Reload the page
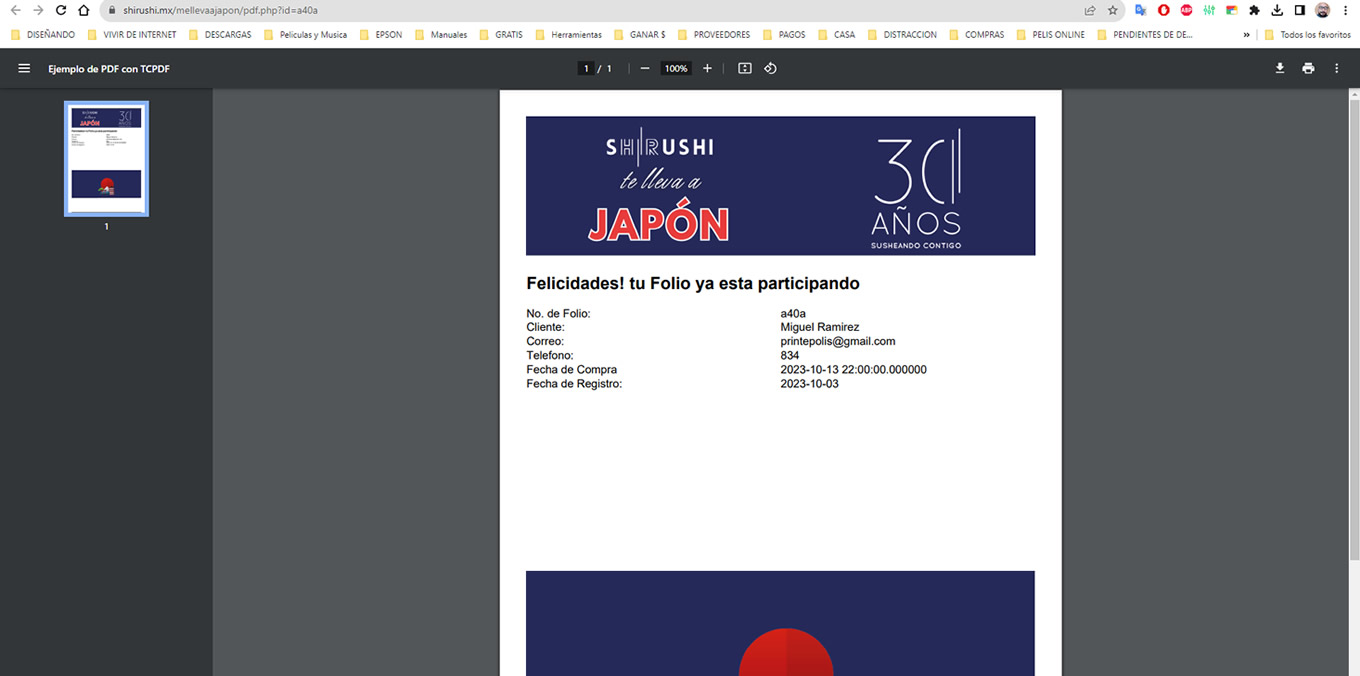The width and height of the screenshot is (1360, 676). [61, 10]
